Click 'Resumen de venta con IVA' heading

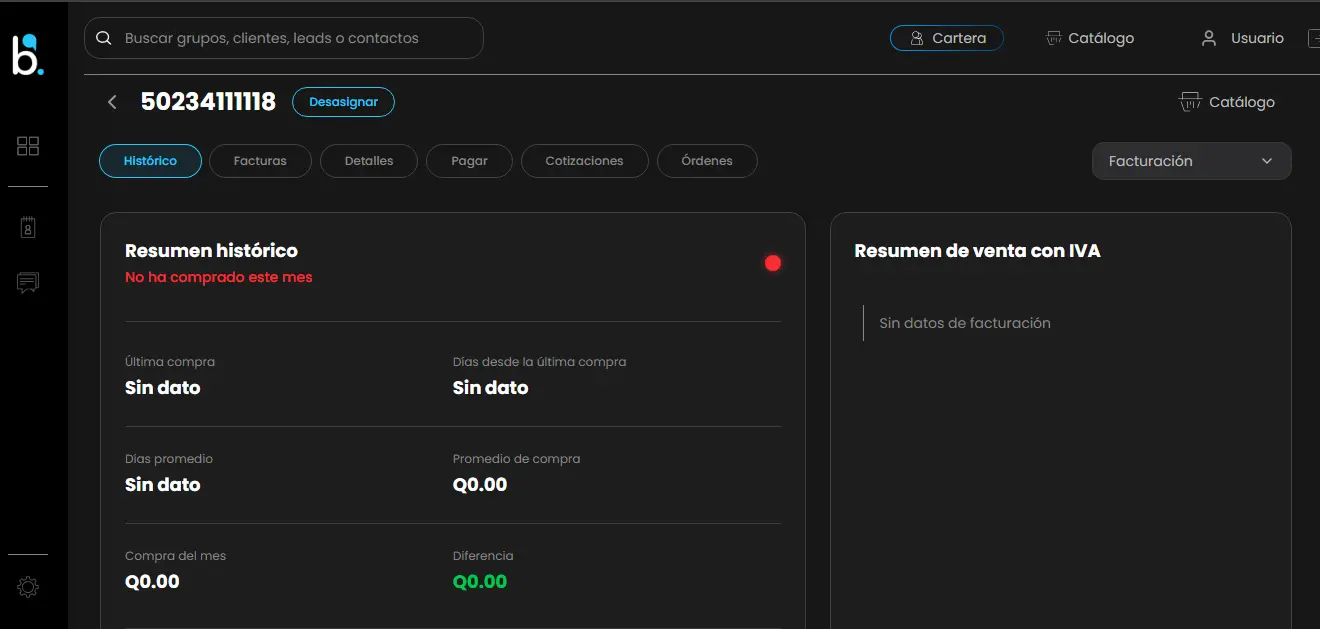click(977, 251)
